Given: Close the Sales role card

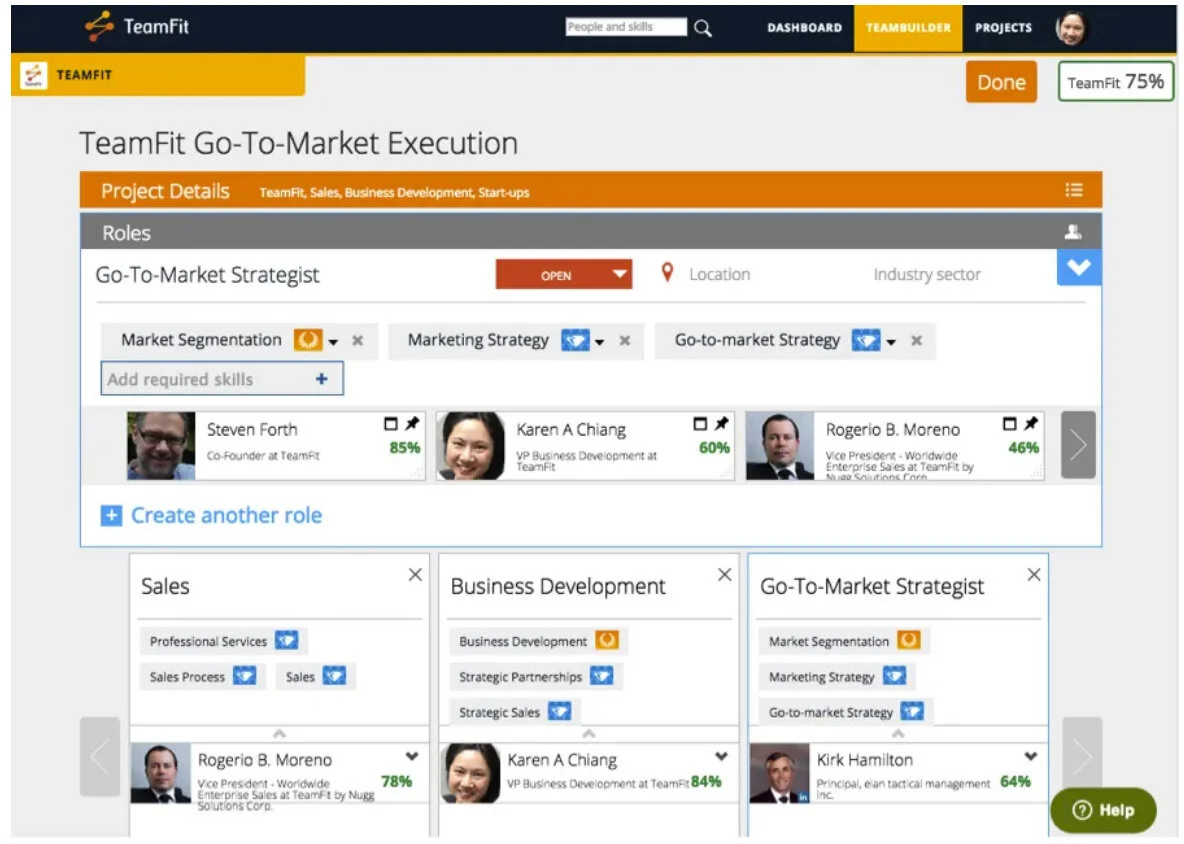Looking at the screenshot, I should click(415, 575).
